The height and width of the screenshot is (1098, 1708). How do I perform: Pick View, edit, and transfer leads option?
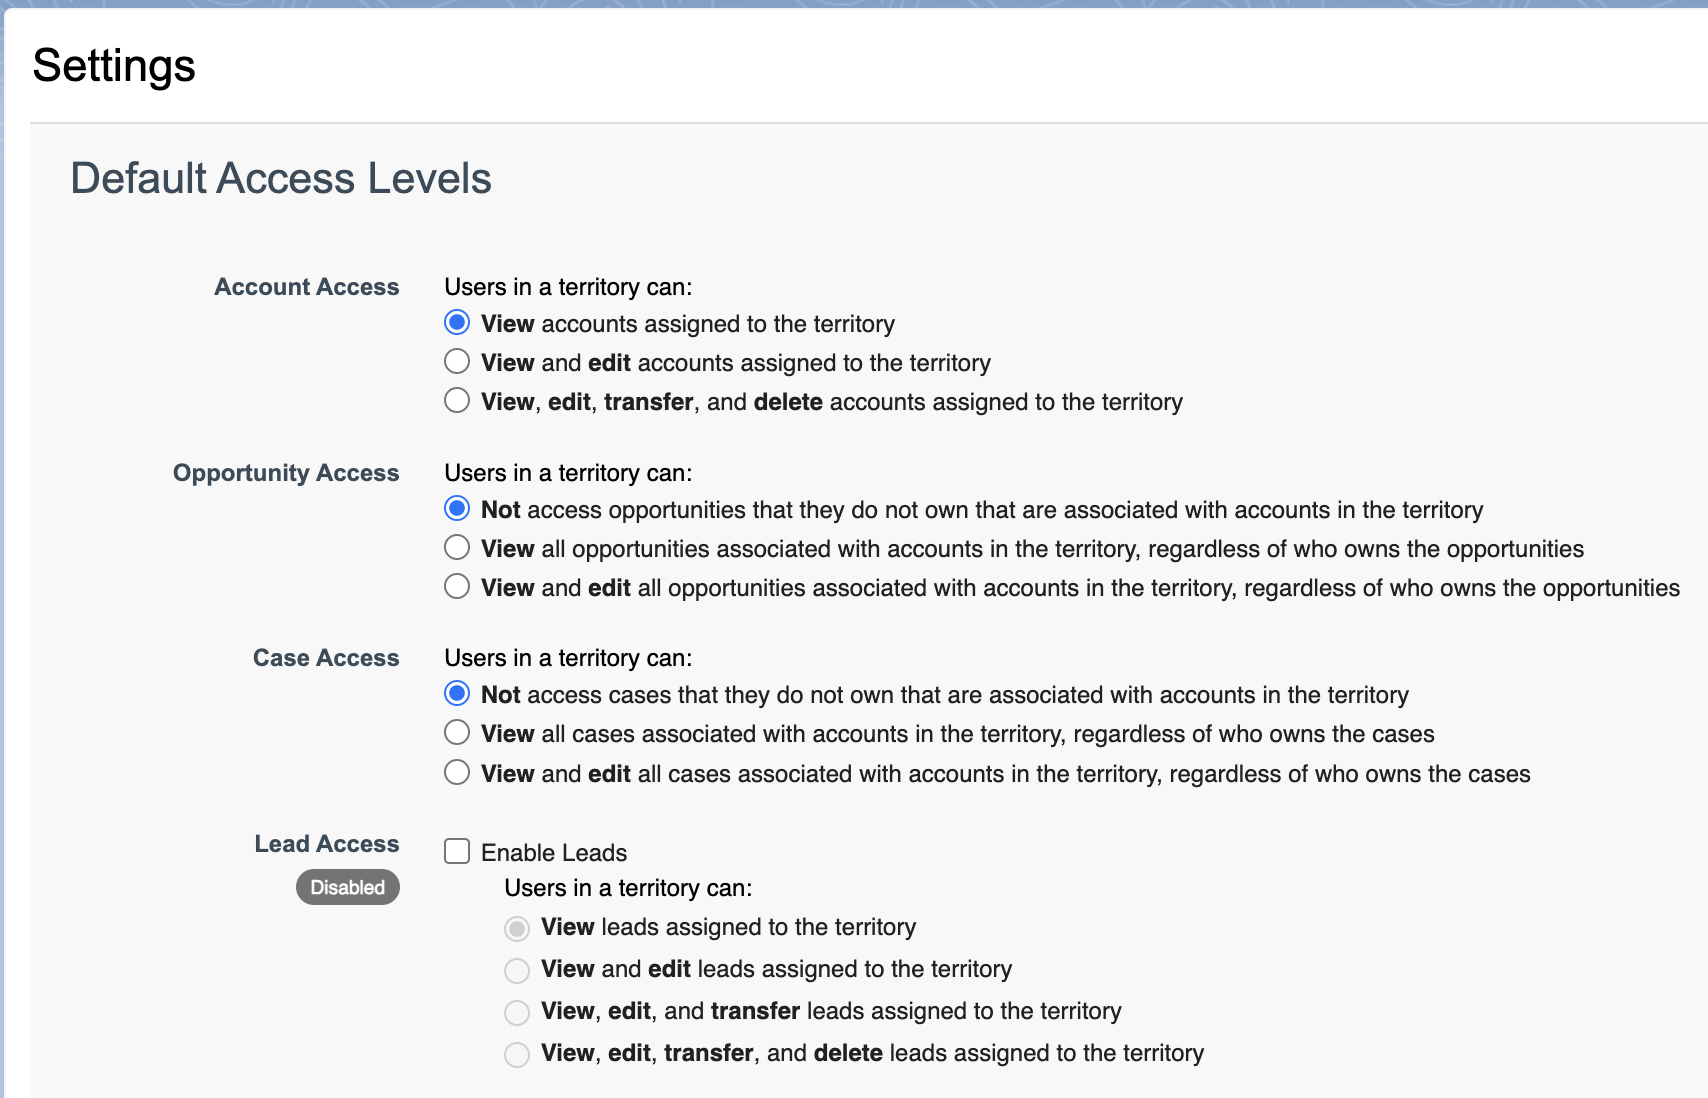pyautogui.click(x=517, y=1013)
